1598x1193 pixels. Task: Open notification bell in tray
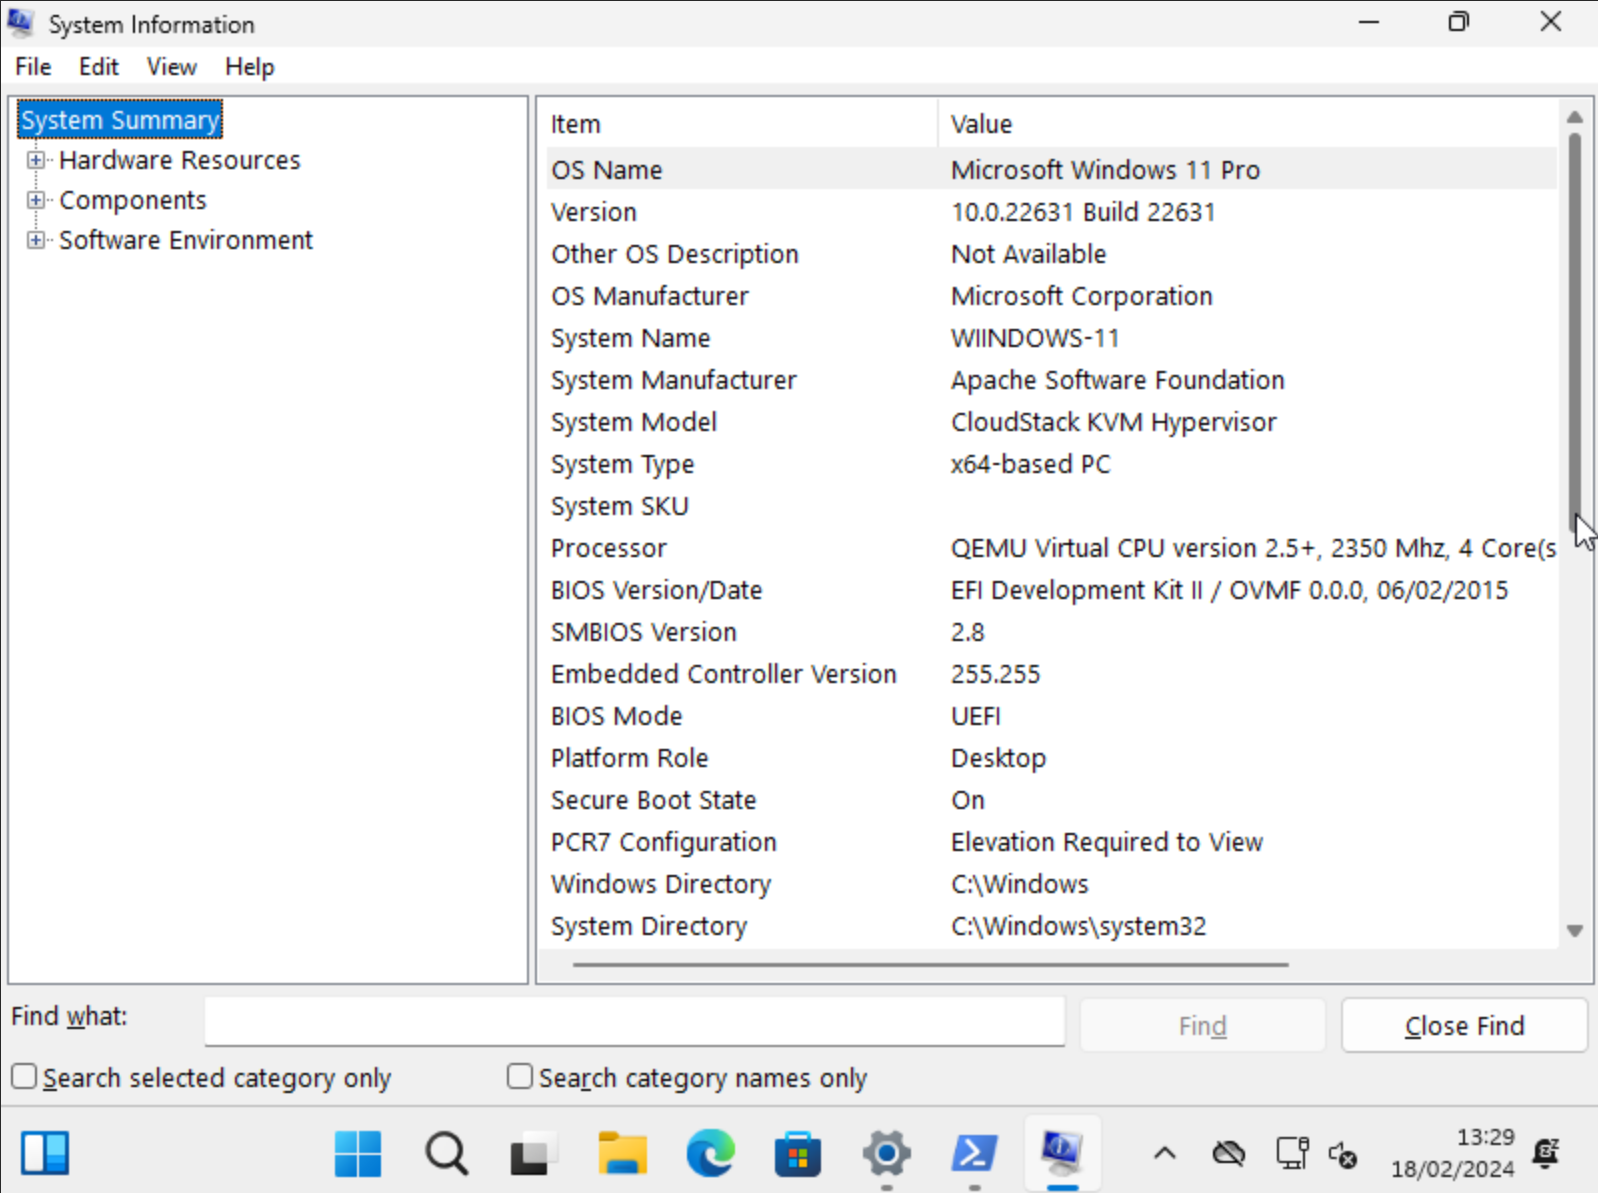(1547, 1153)
